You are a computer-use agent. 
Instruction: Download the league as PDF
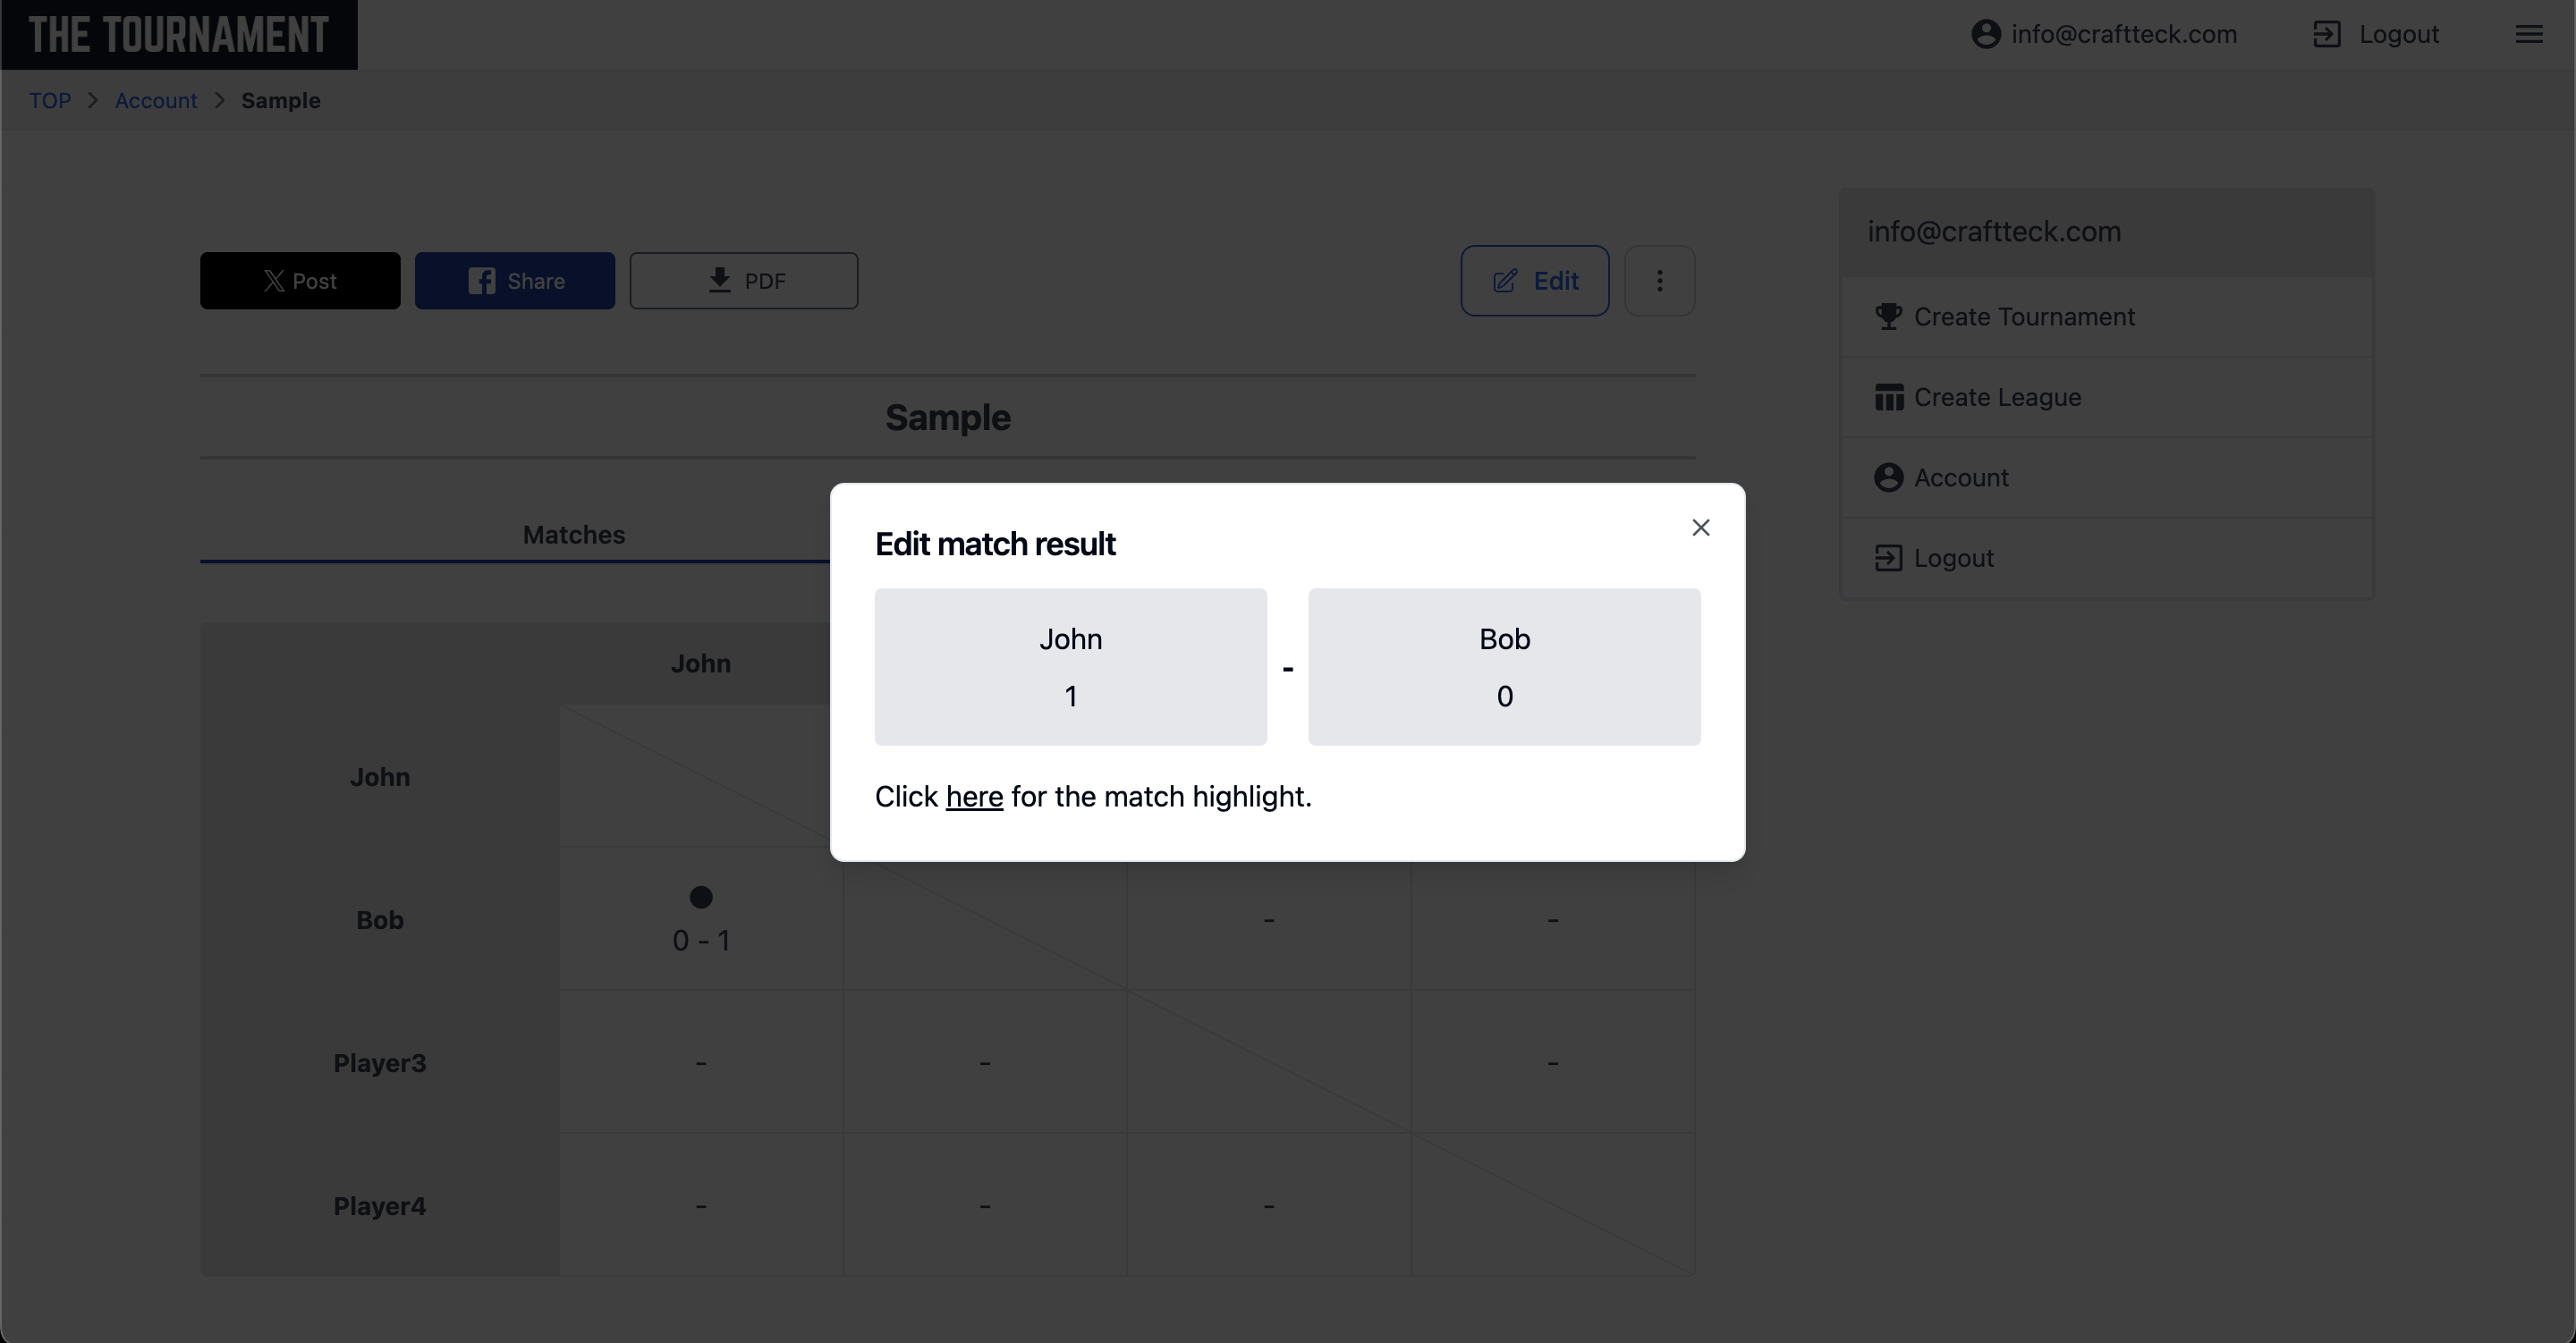click(x=743, y=281)
